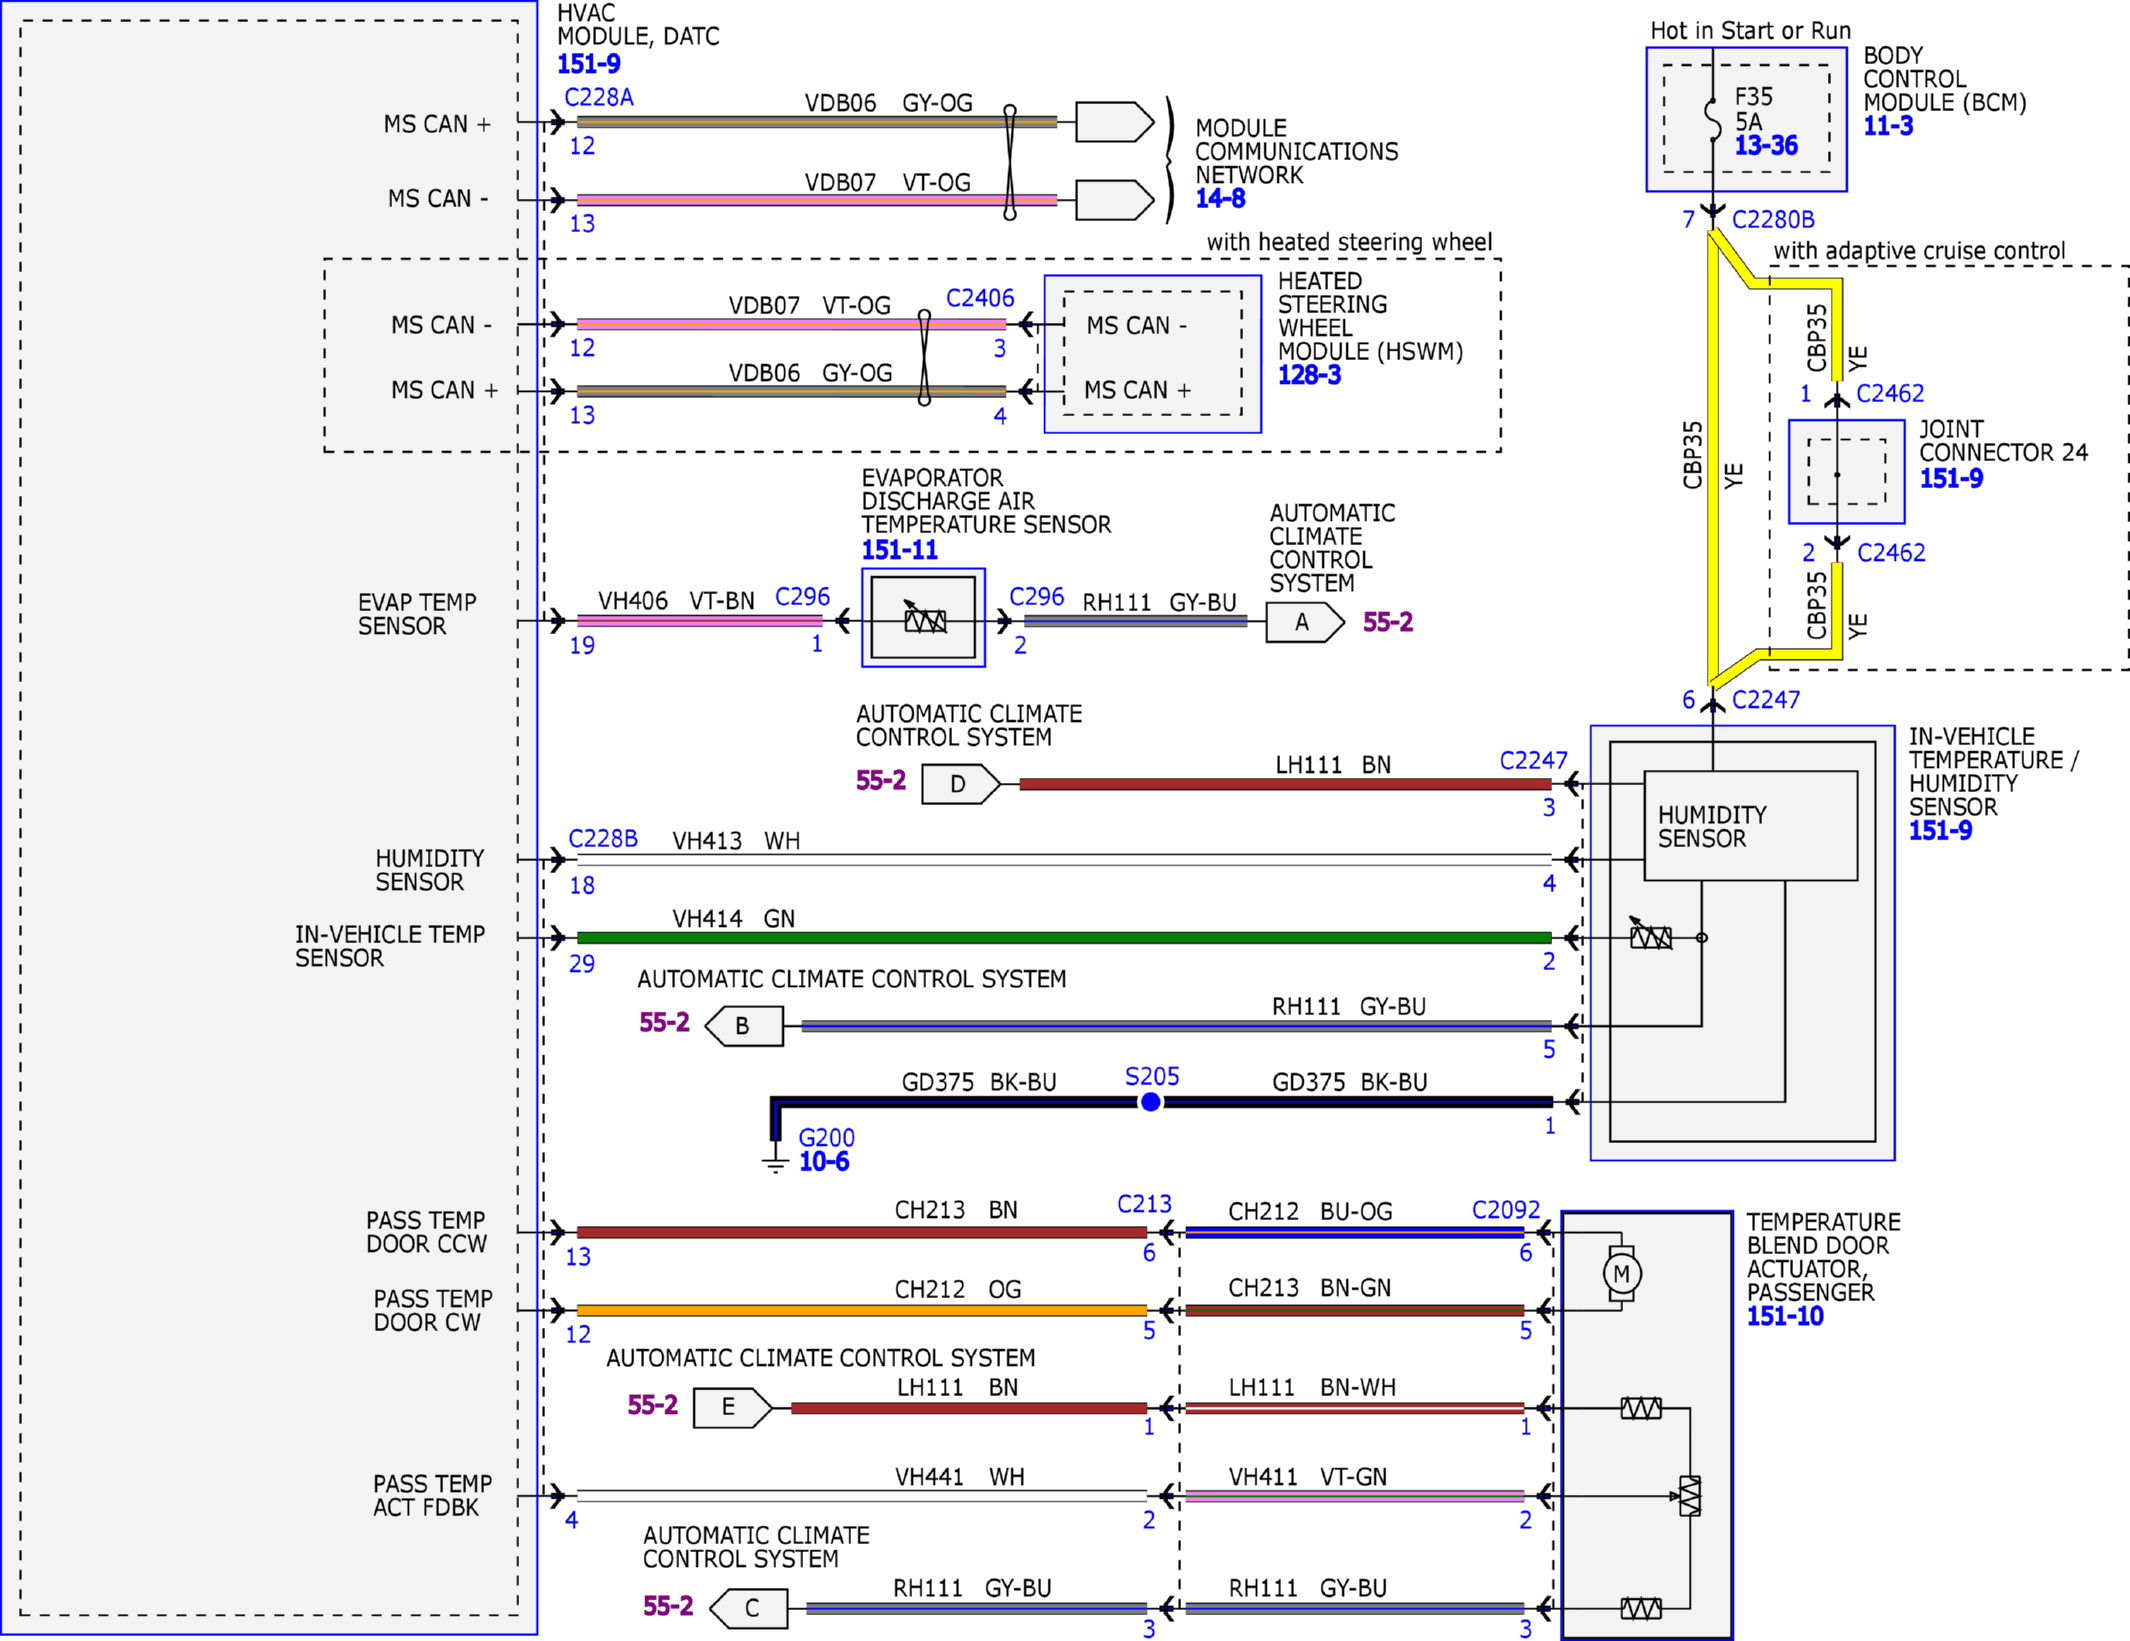Select the off-page arrow labeled A

coord(1305,622)
